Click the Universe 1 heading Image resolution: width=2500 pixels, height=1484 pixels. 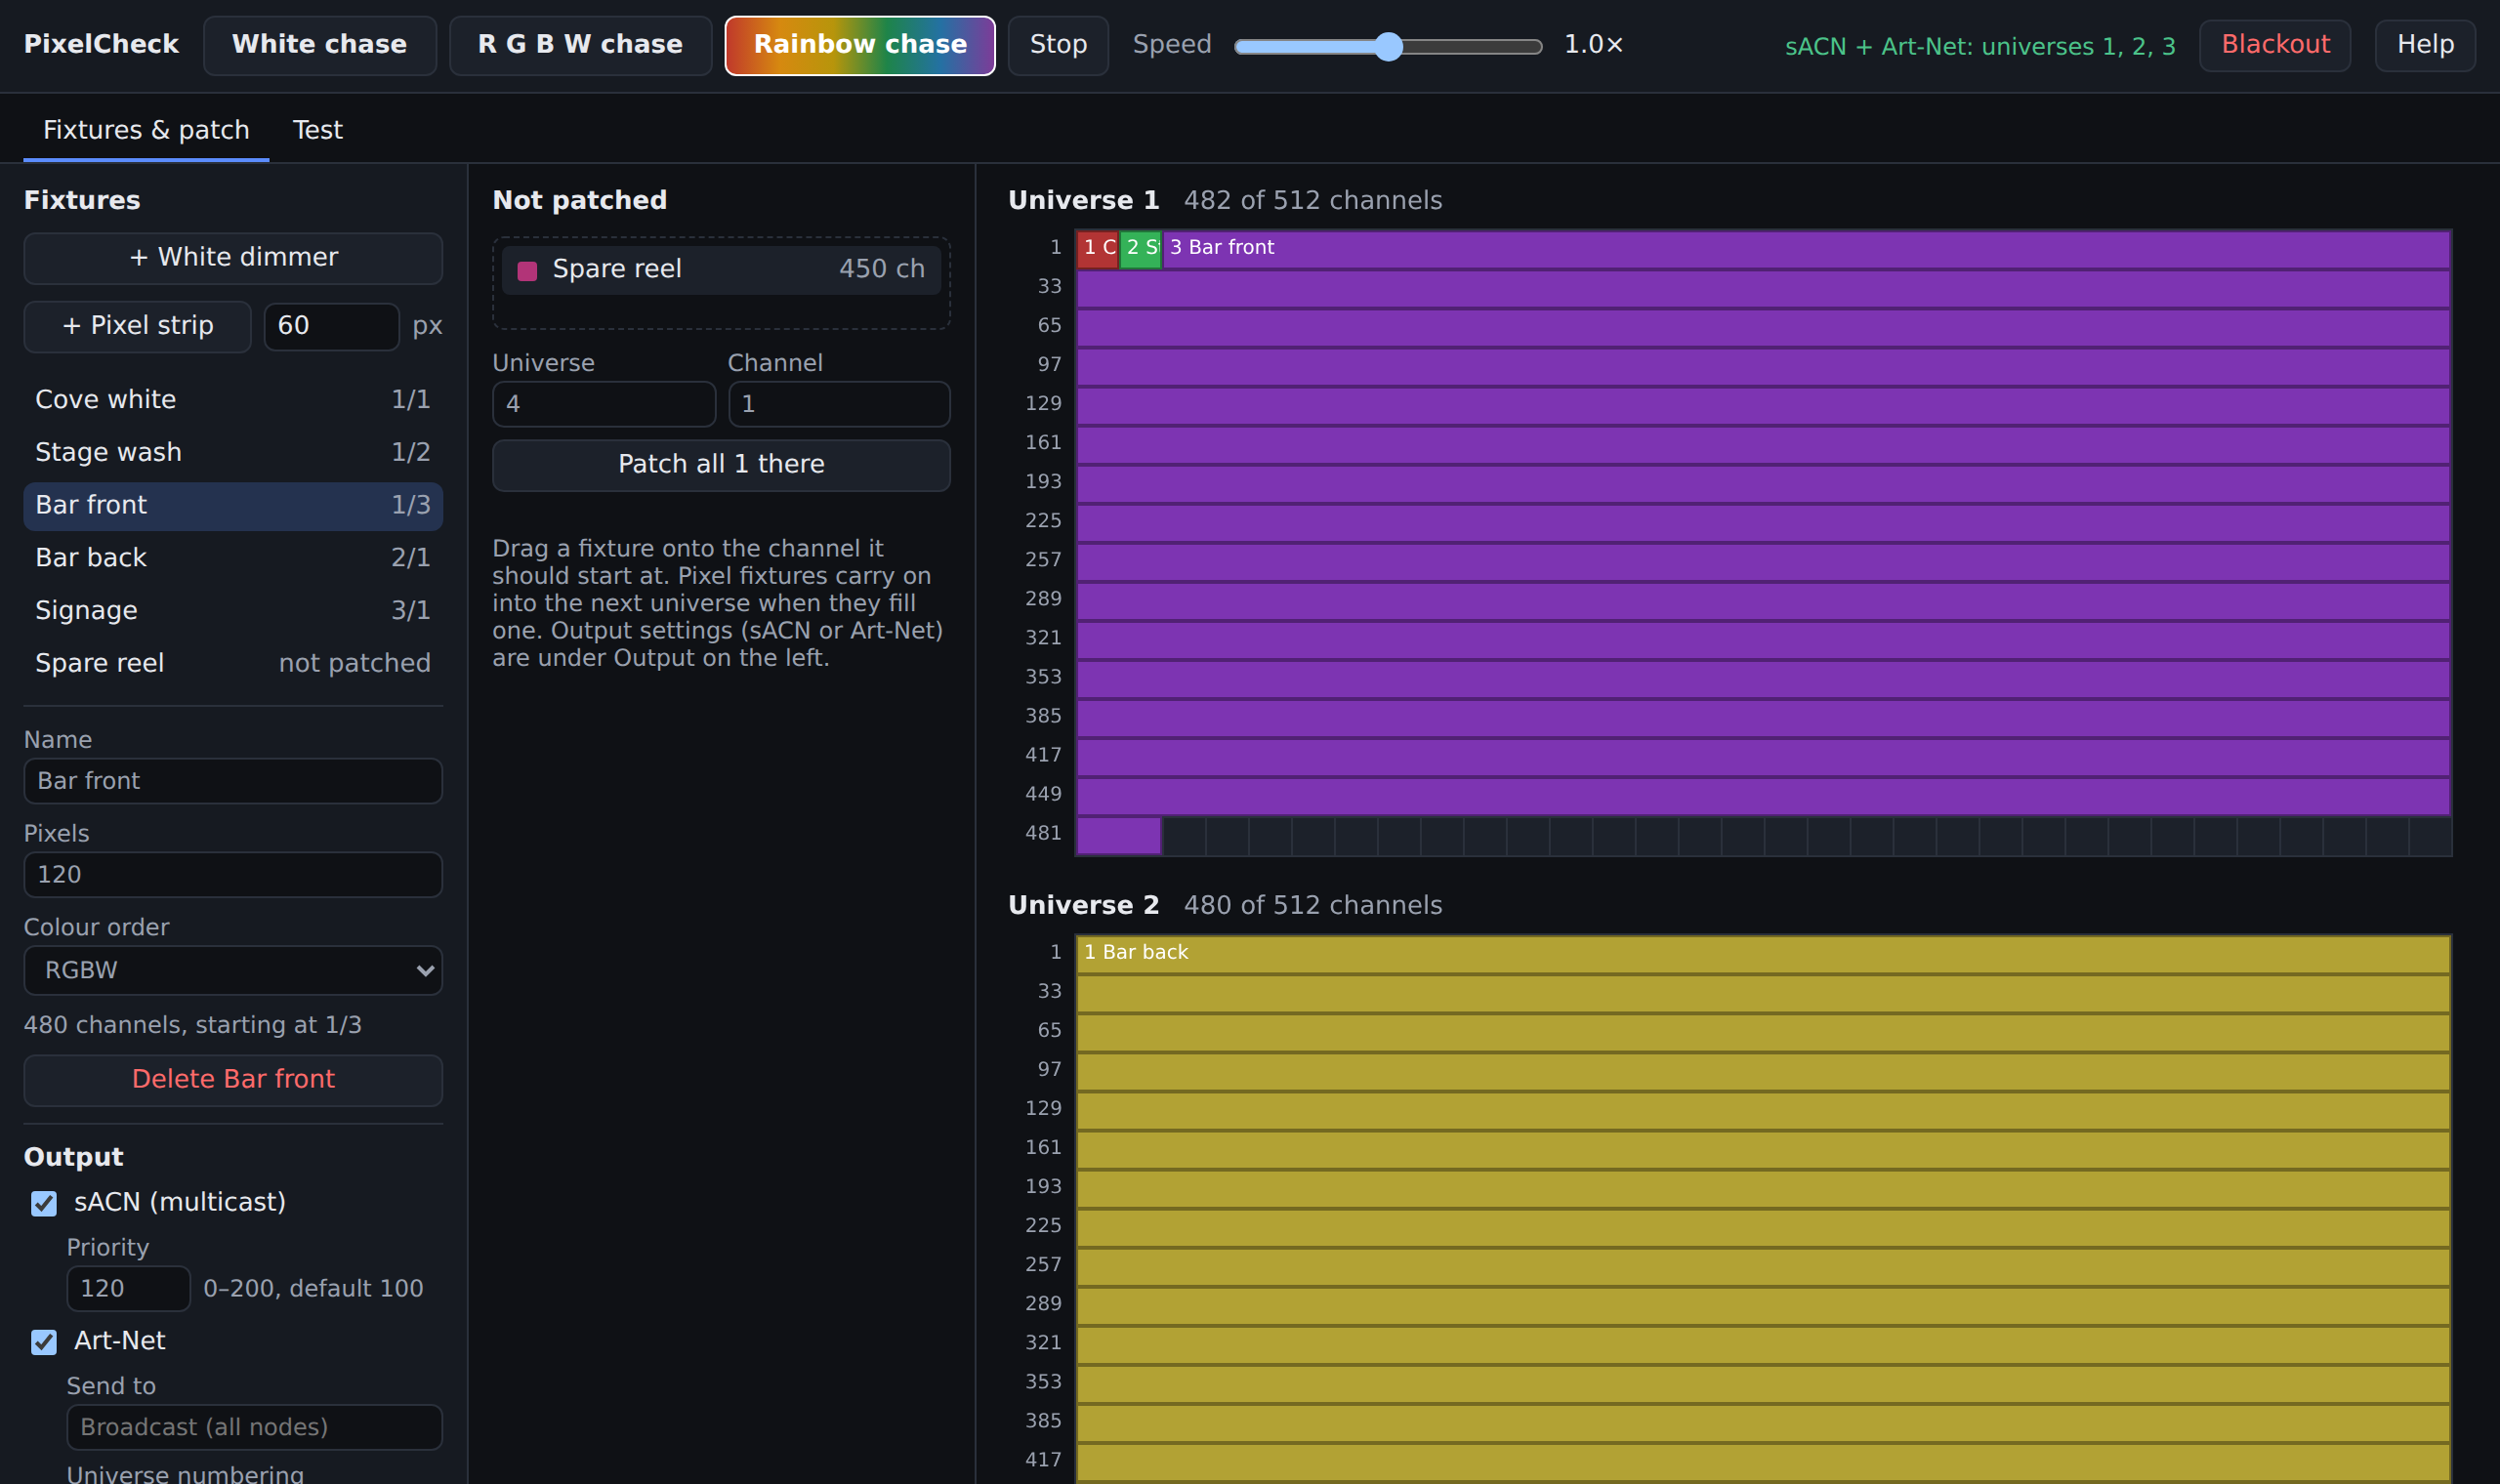[1083, 200]
